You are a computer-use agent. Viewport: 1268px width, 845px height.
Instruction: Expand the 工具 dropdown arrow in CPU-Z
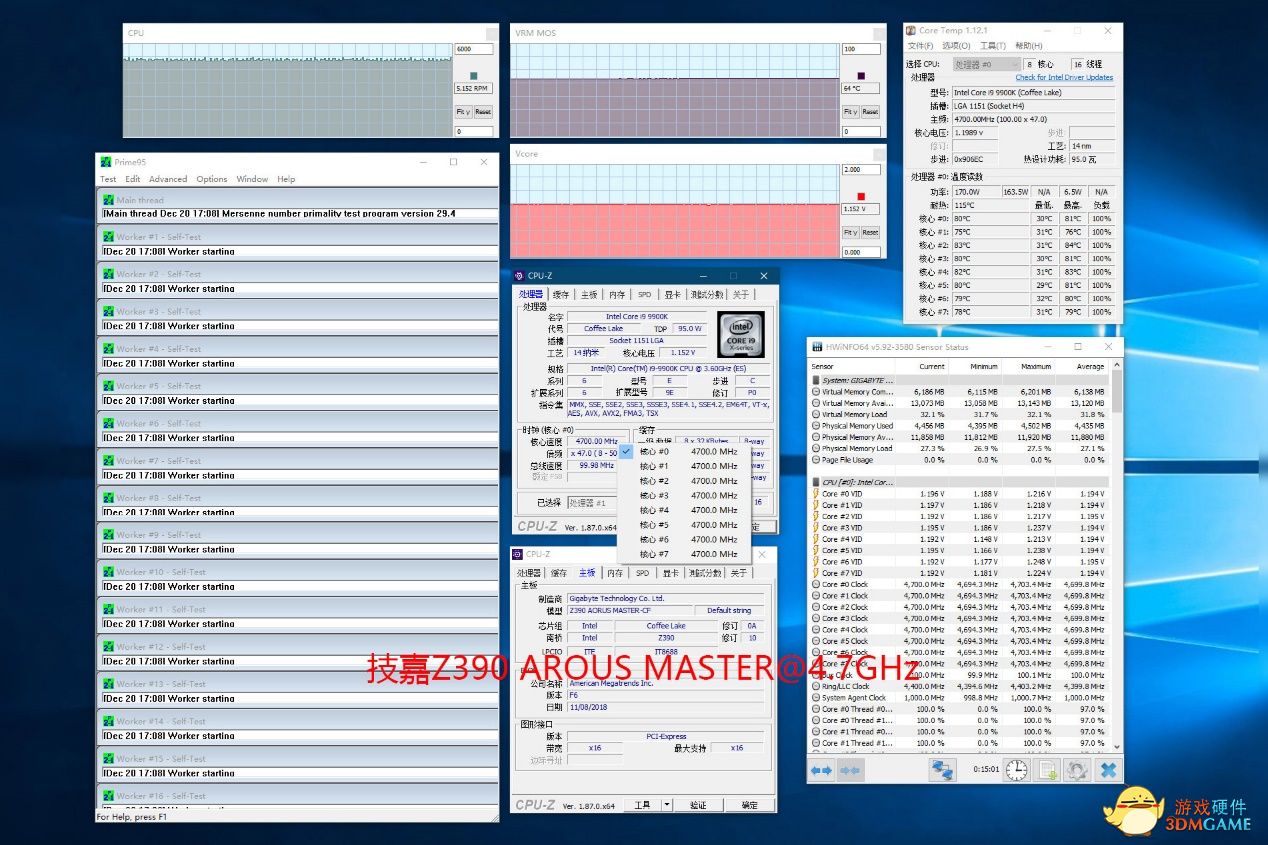click(667, 805)
